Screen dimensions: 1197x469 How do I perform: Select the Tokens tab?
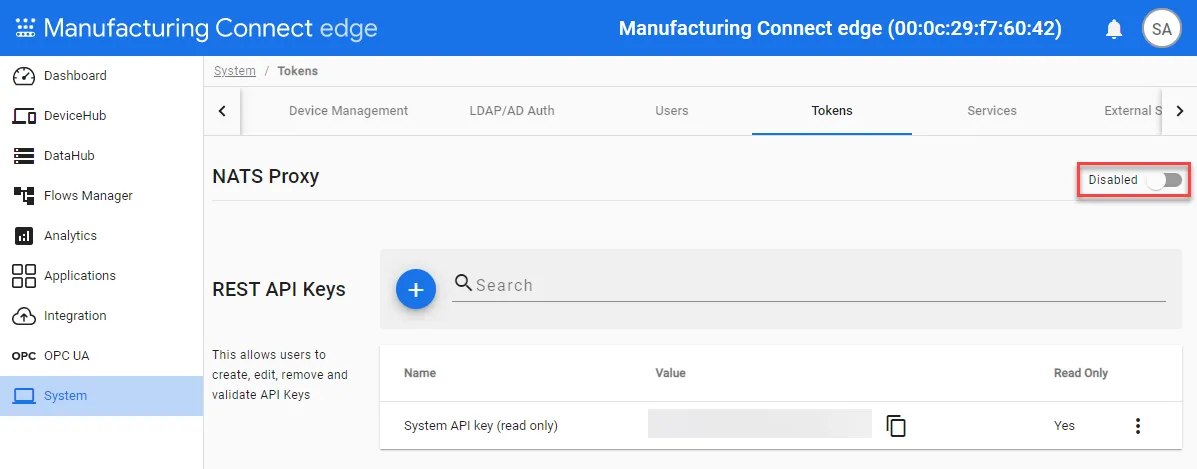[x=832, y=111]
